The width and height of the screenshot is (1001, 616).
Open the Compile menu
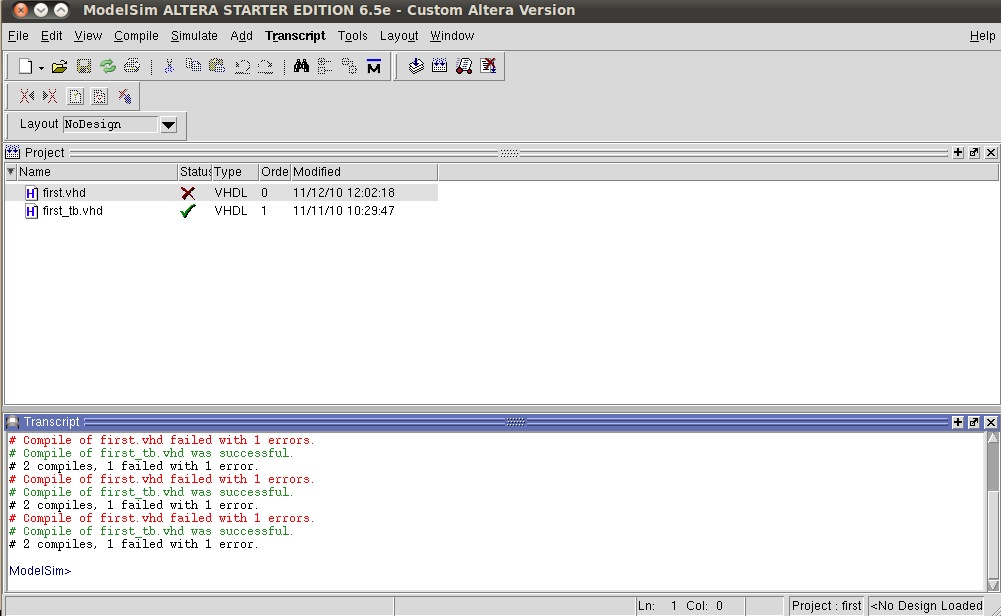point(136,36)
